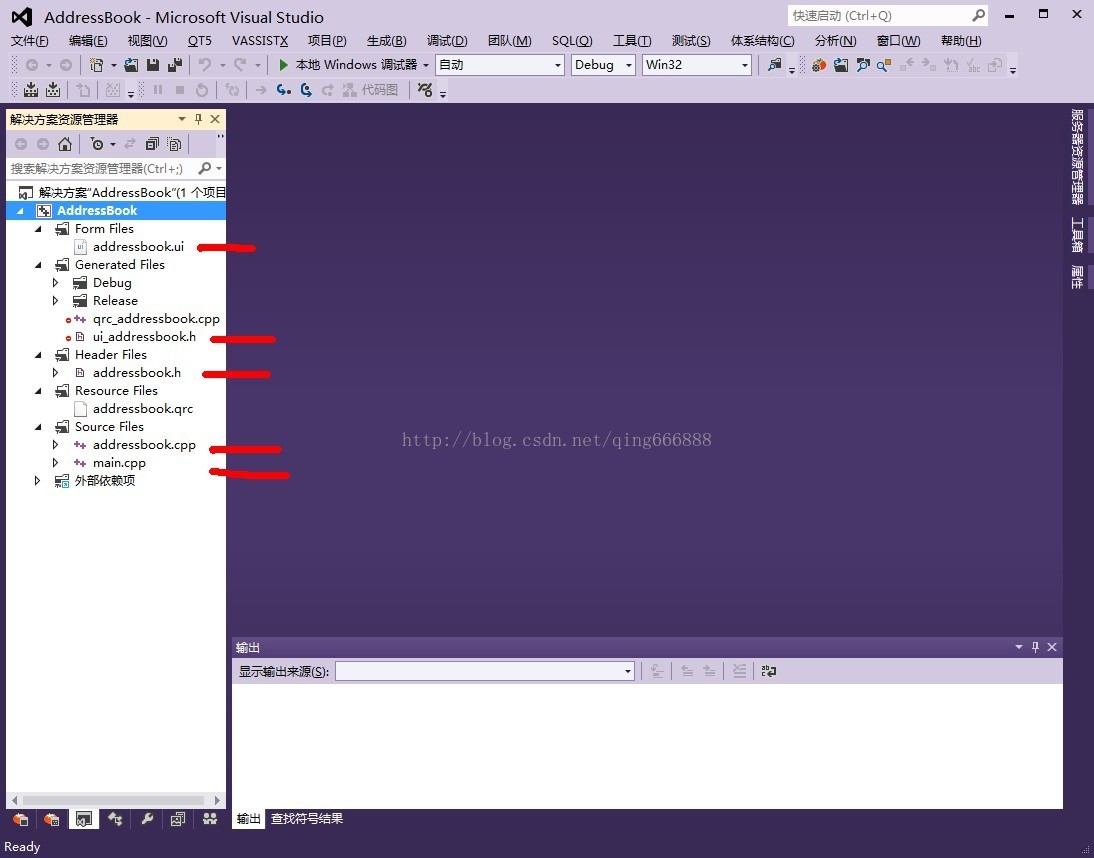Open the 工具箱 side tab

pos(1077,234)
